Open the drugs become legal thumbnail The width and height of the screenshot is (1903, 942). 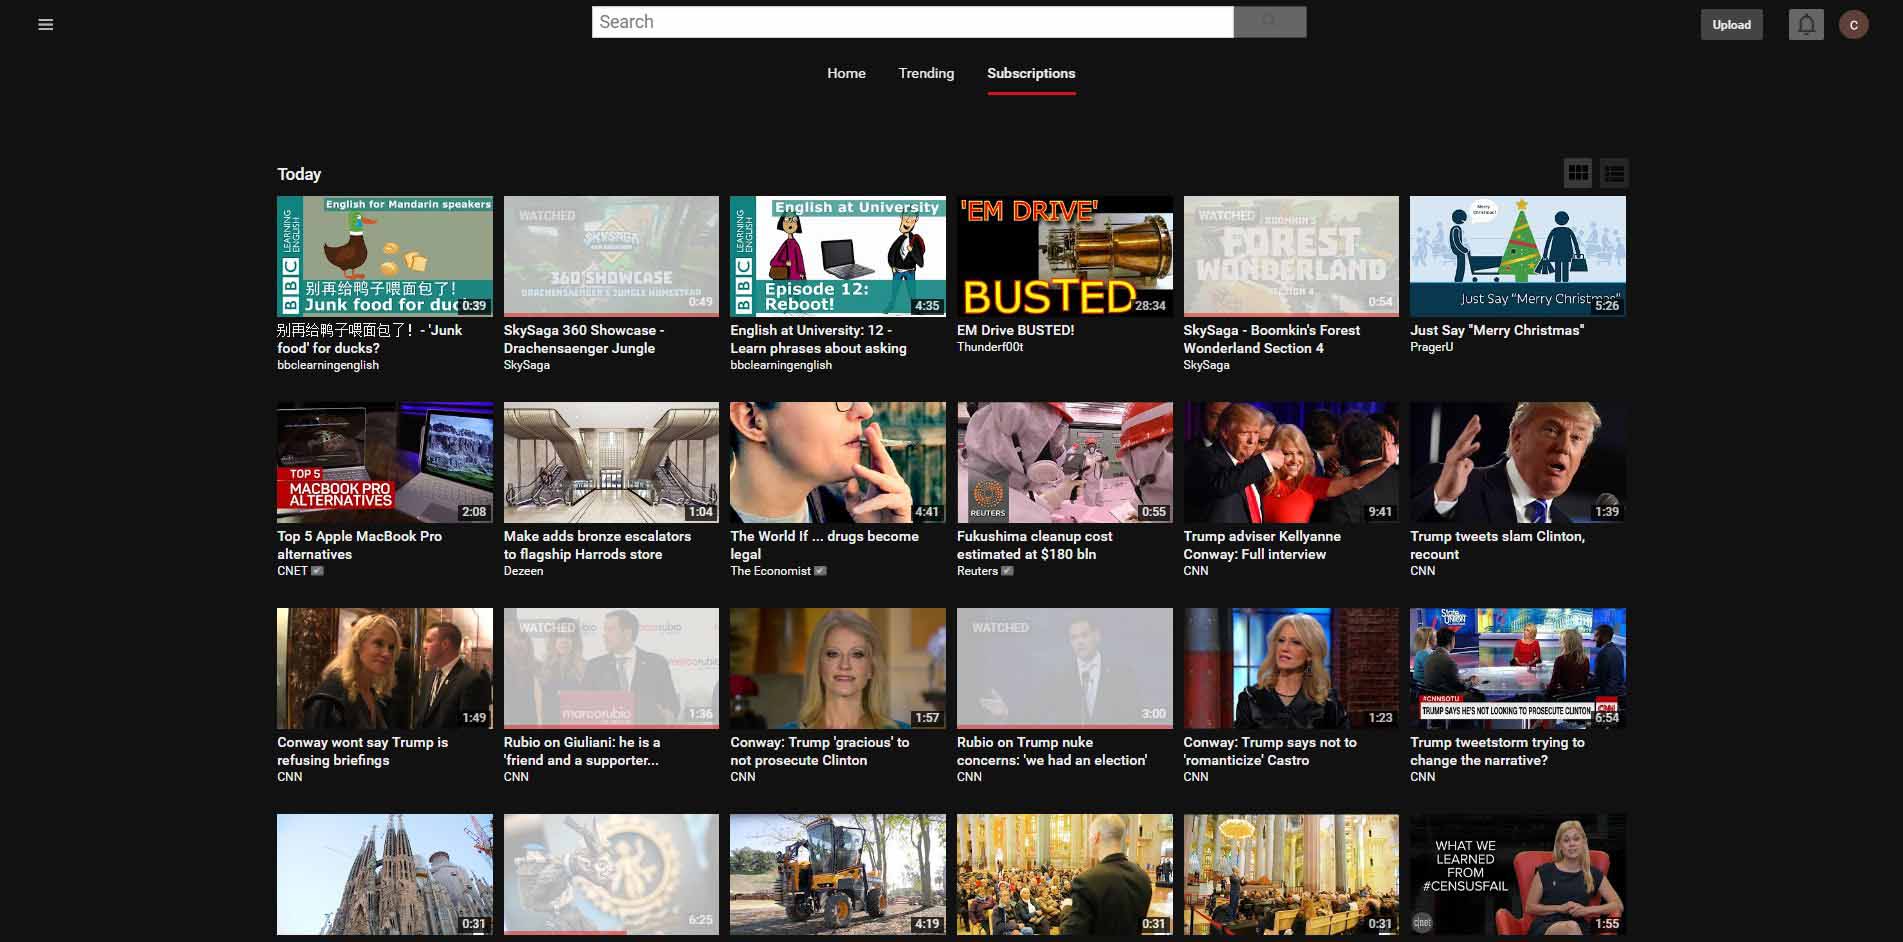pyautogui.click(x=838, y=462)
